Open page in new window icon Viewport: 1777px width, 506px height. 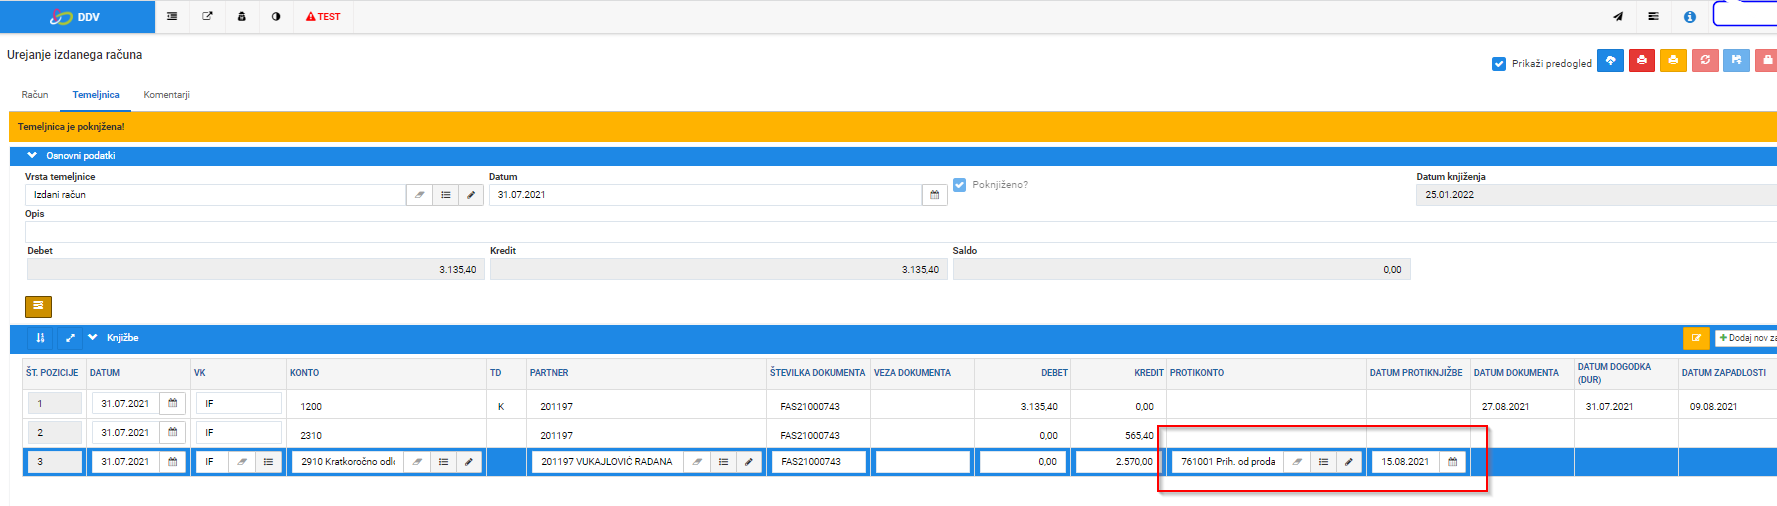[x=207, y=17]
